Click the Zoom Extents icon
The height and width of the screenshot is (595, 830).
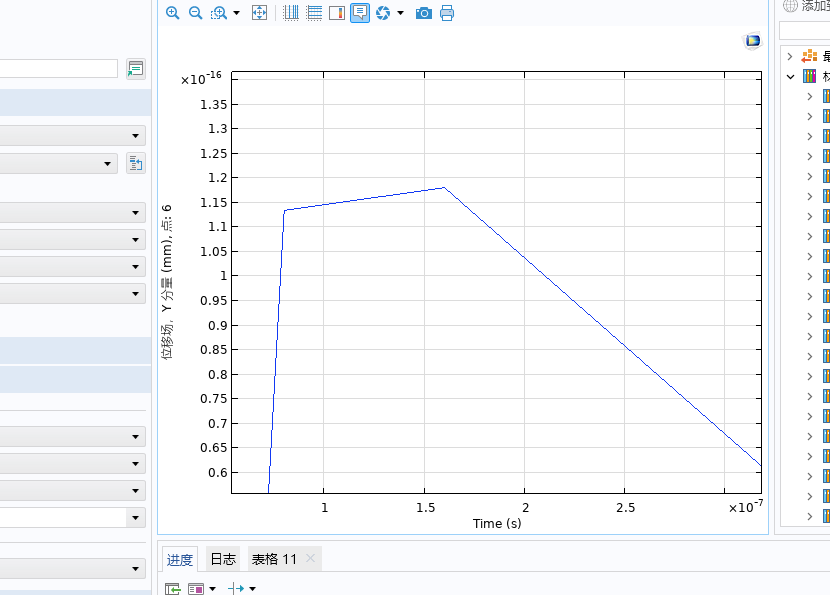pyautogui.click(x=259, y=13)
